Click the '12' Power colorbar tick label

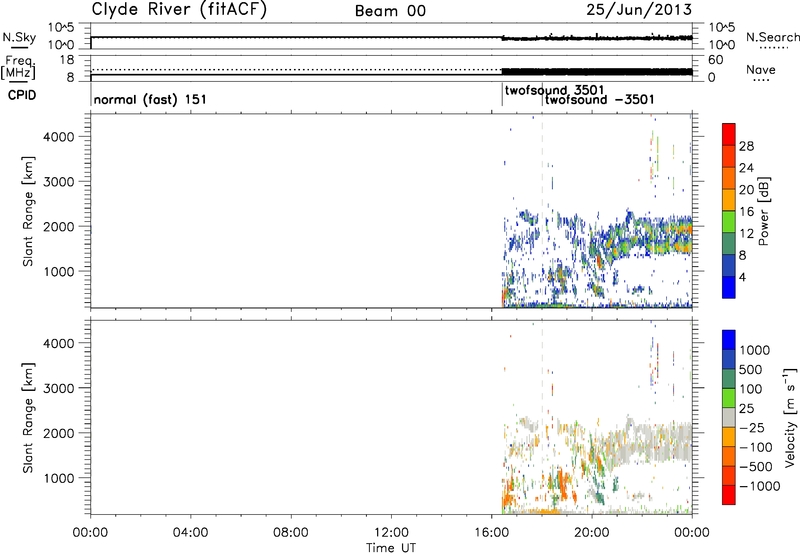coord(746,234)
